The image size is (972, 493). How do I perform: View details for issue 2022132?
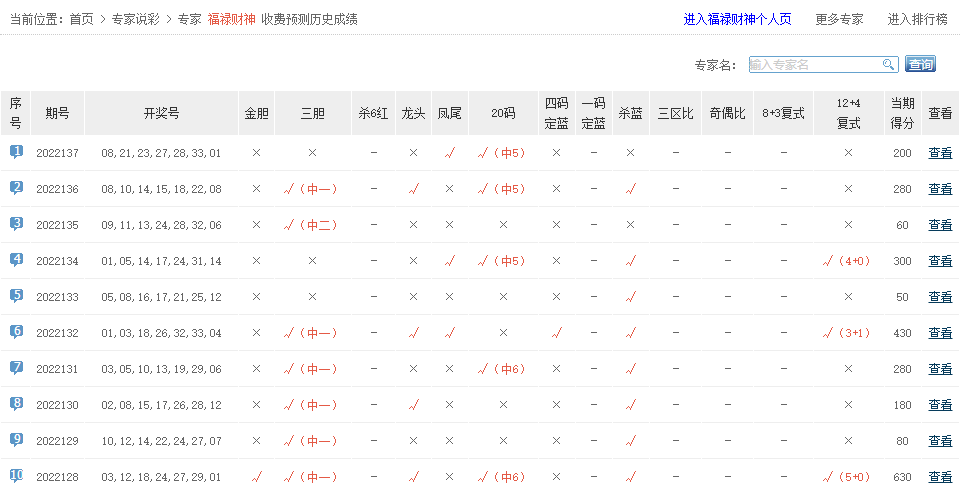click(x=940, y=333)
